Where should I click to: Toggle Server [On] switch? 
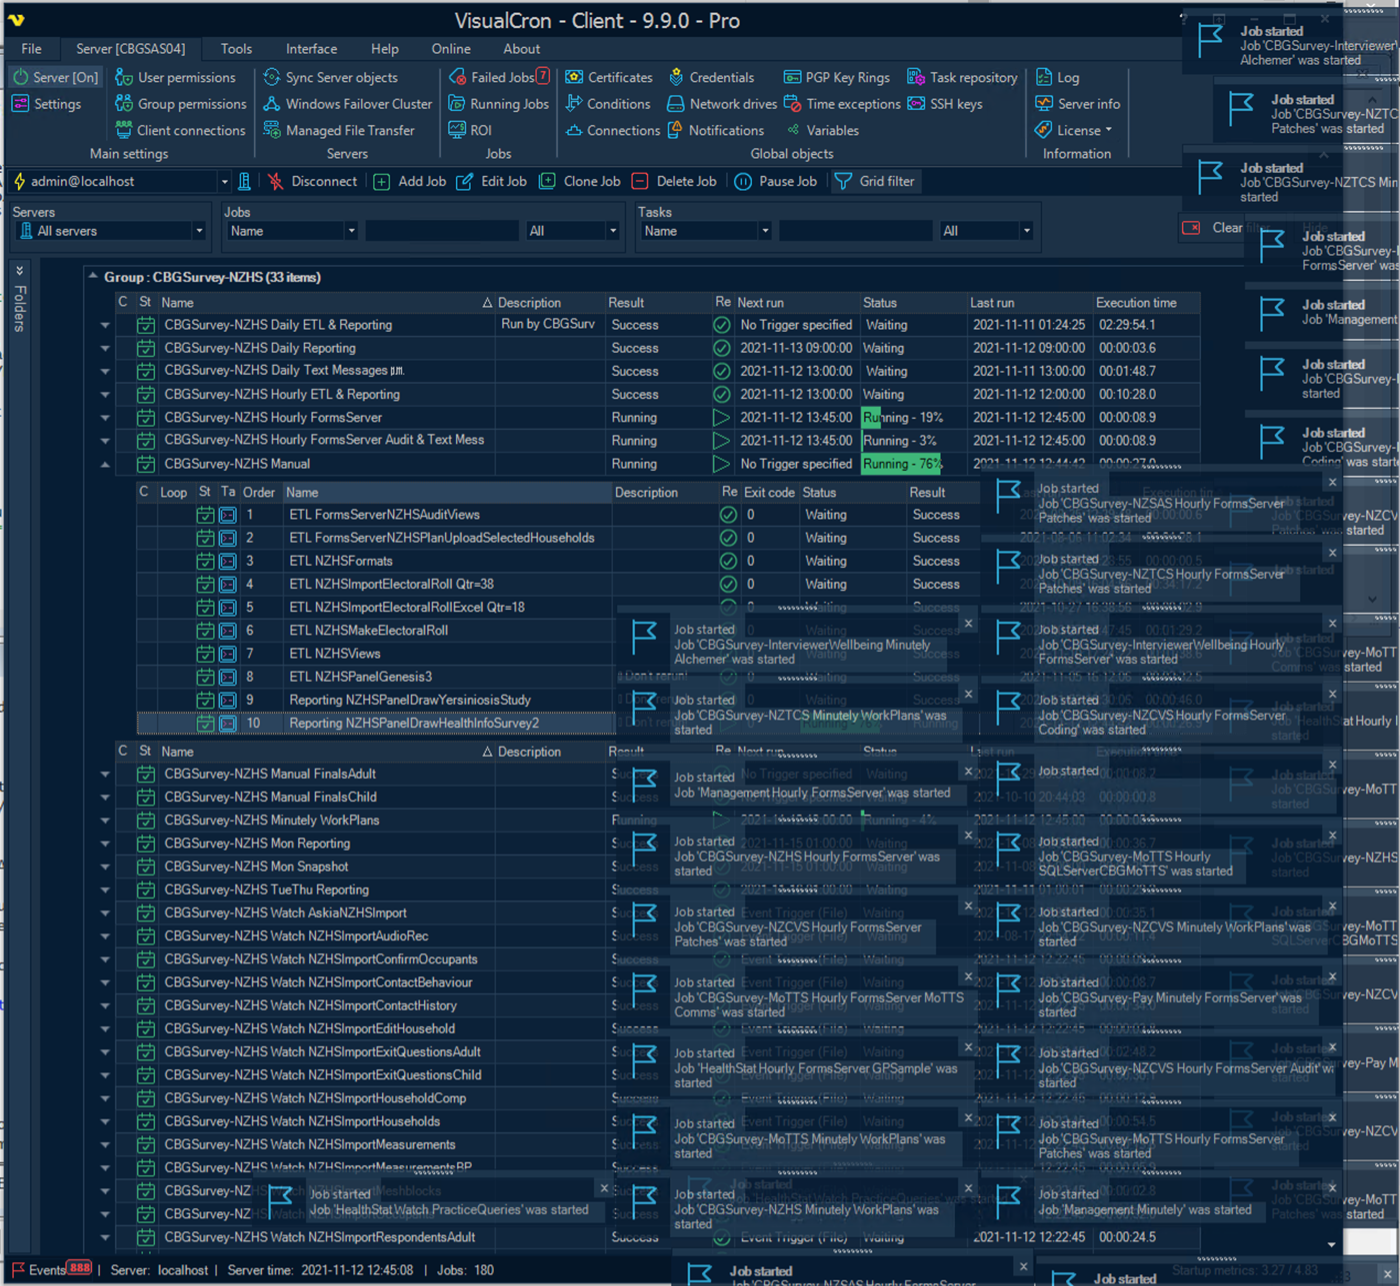[55, 77]
